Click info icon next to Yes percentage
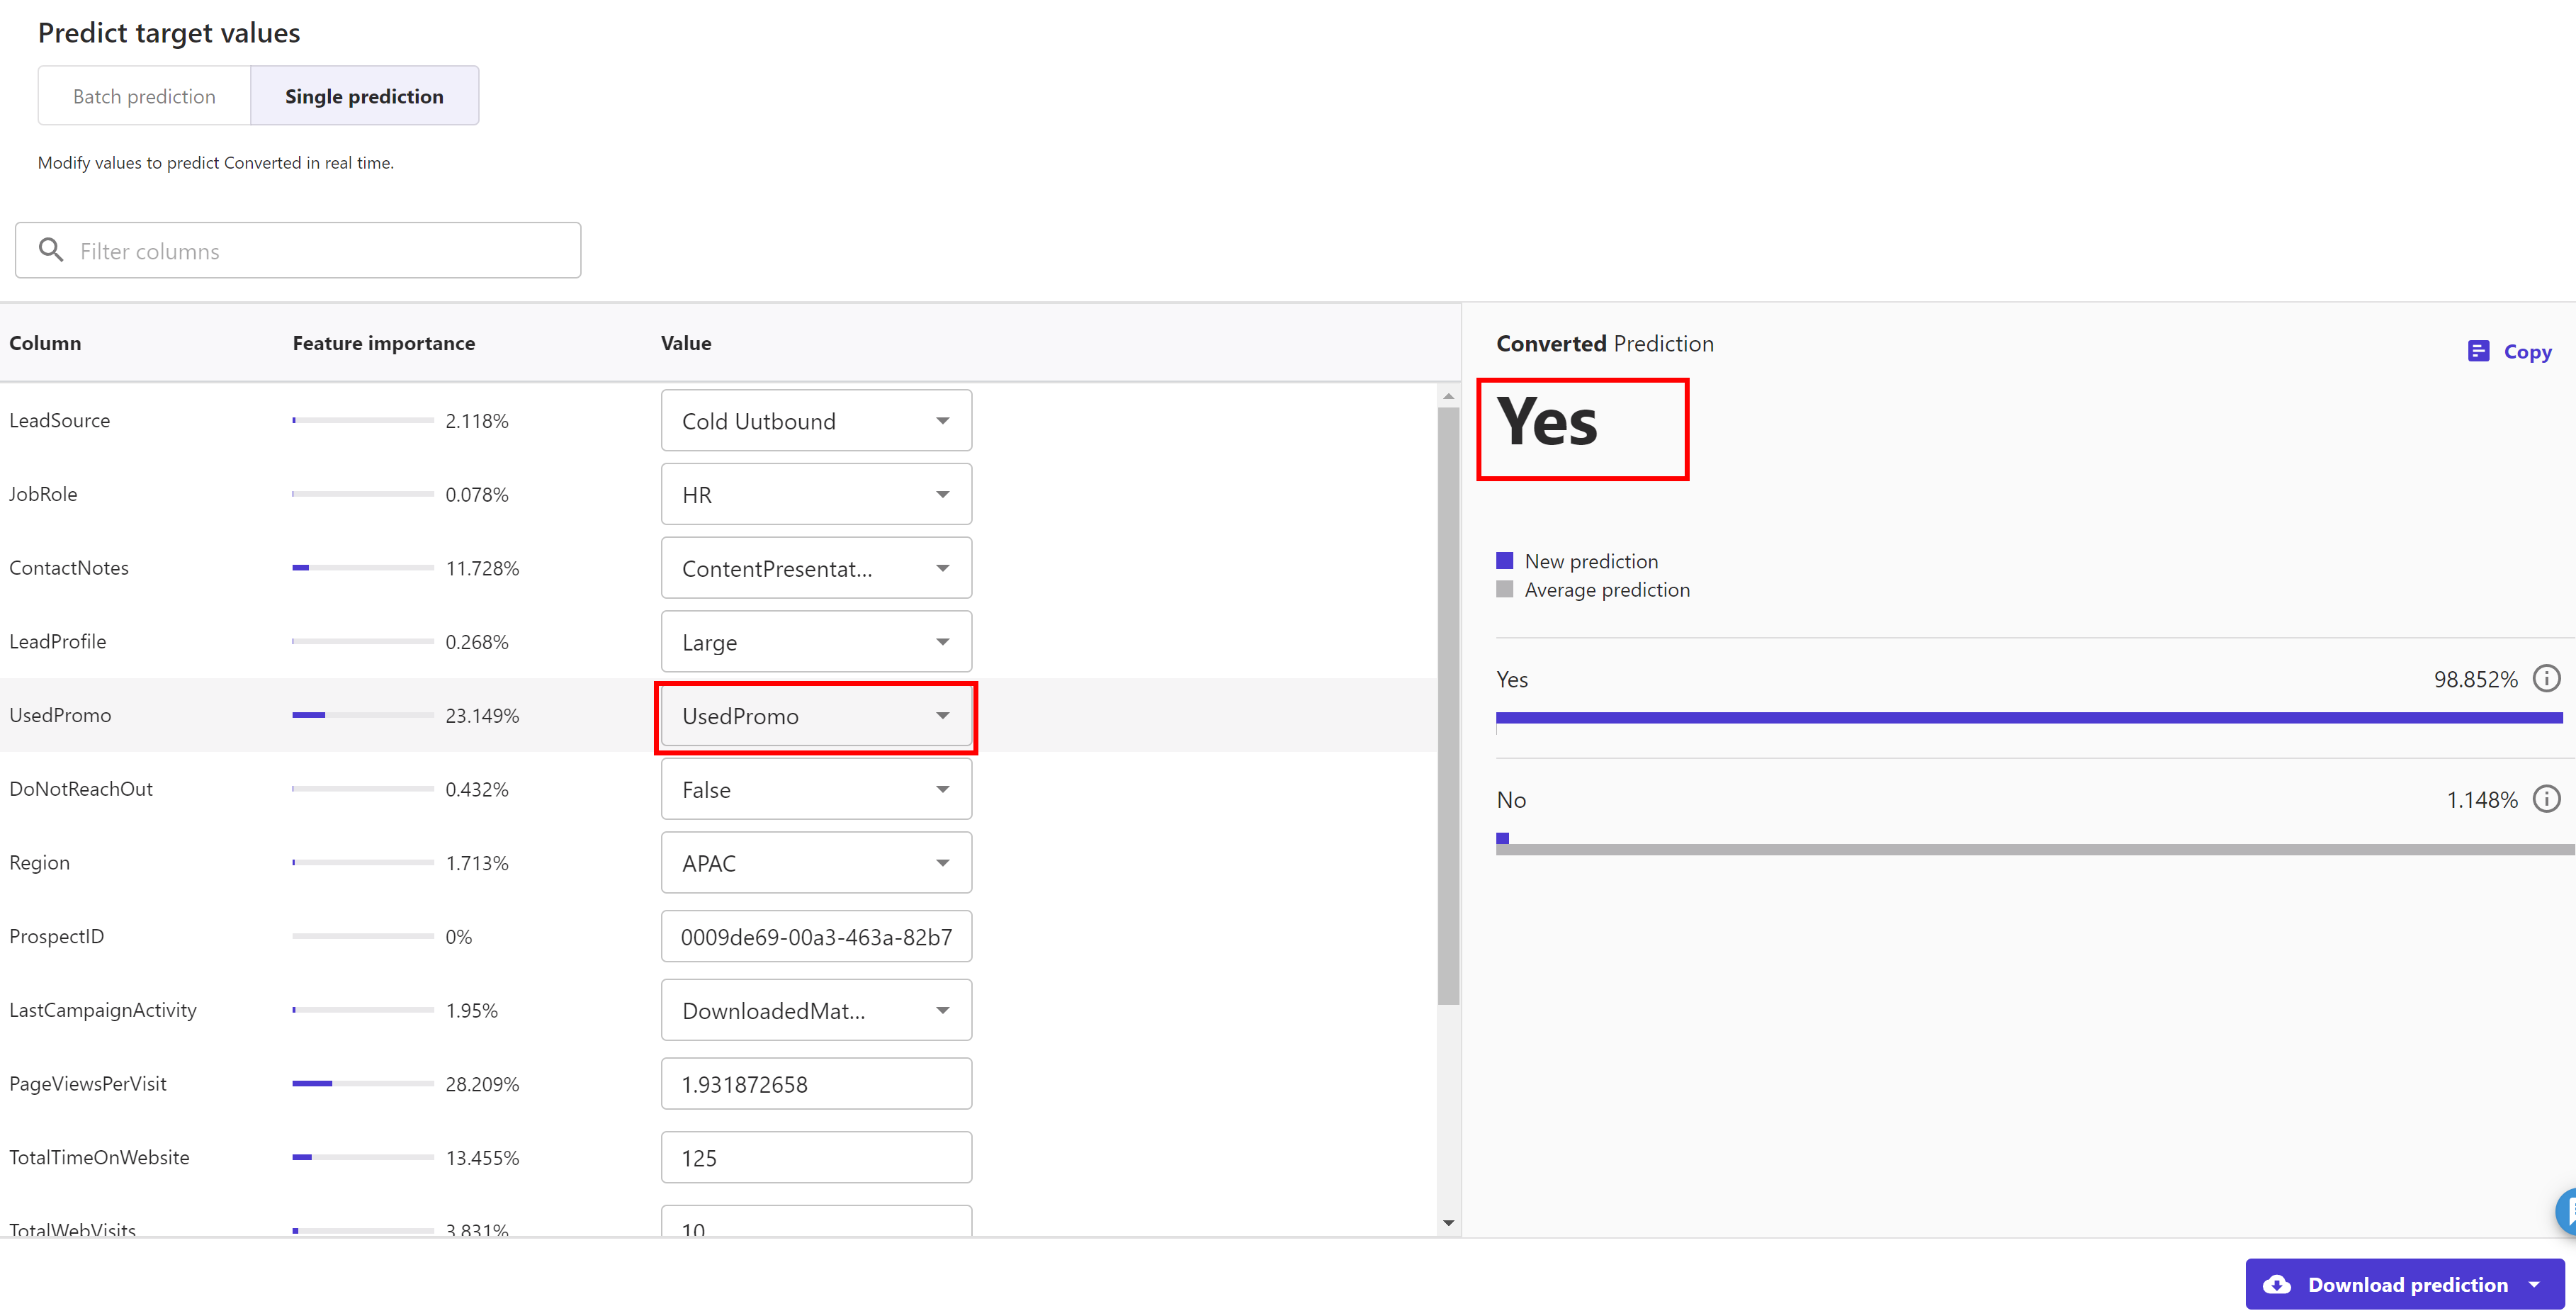The height and width of the screenshot is (1311, 2576). click(2546, 679)
